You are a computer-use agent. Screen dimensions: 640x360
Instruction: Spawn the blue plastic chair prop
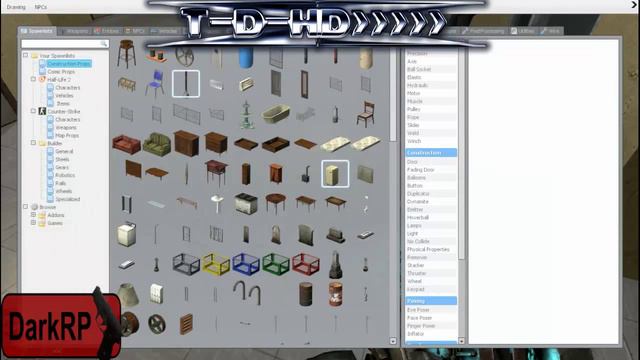(x=155, y=84)
